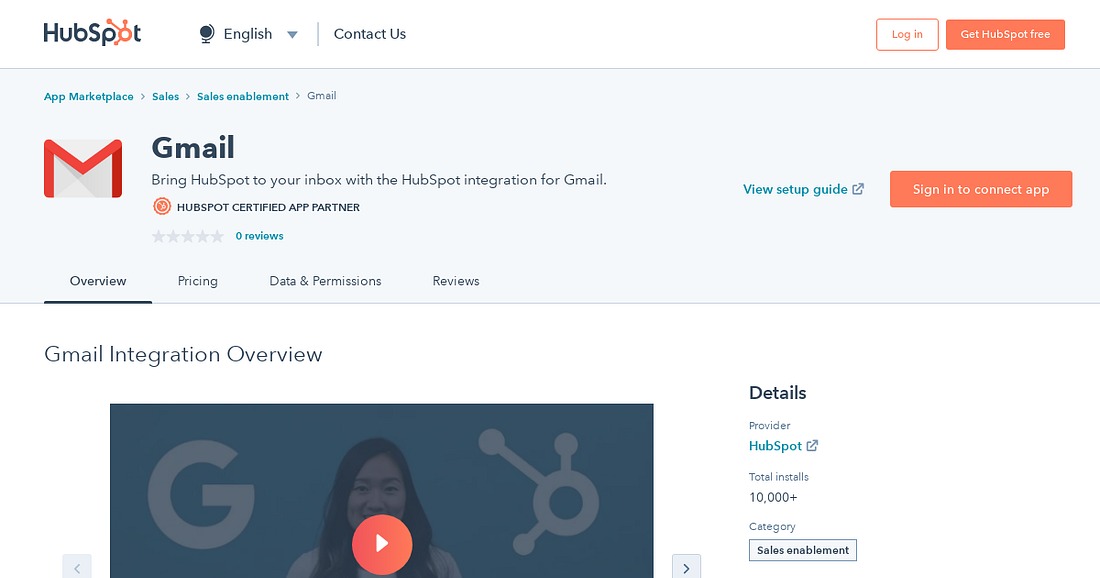Click the external link icon beside View setup guide
Image resolution: width=1100 pixels, height=578 pixels.
pos(858,188)
